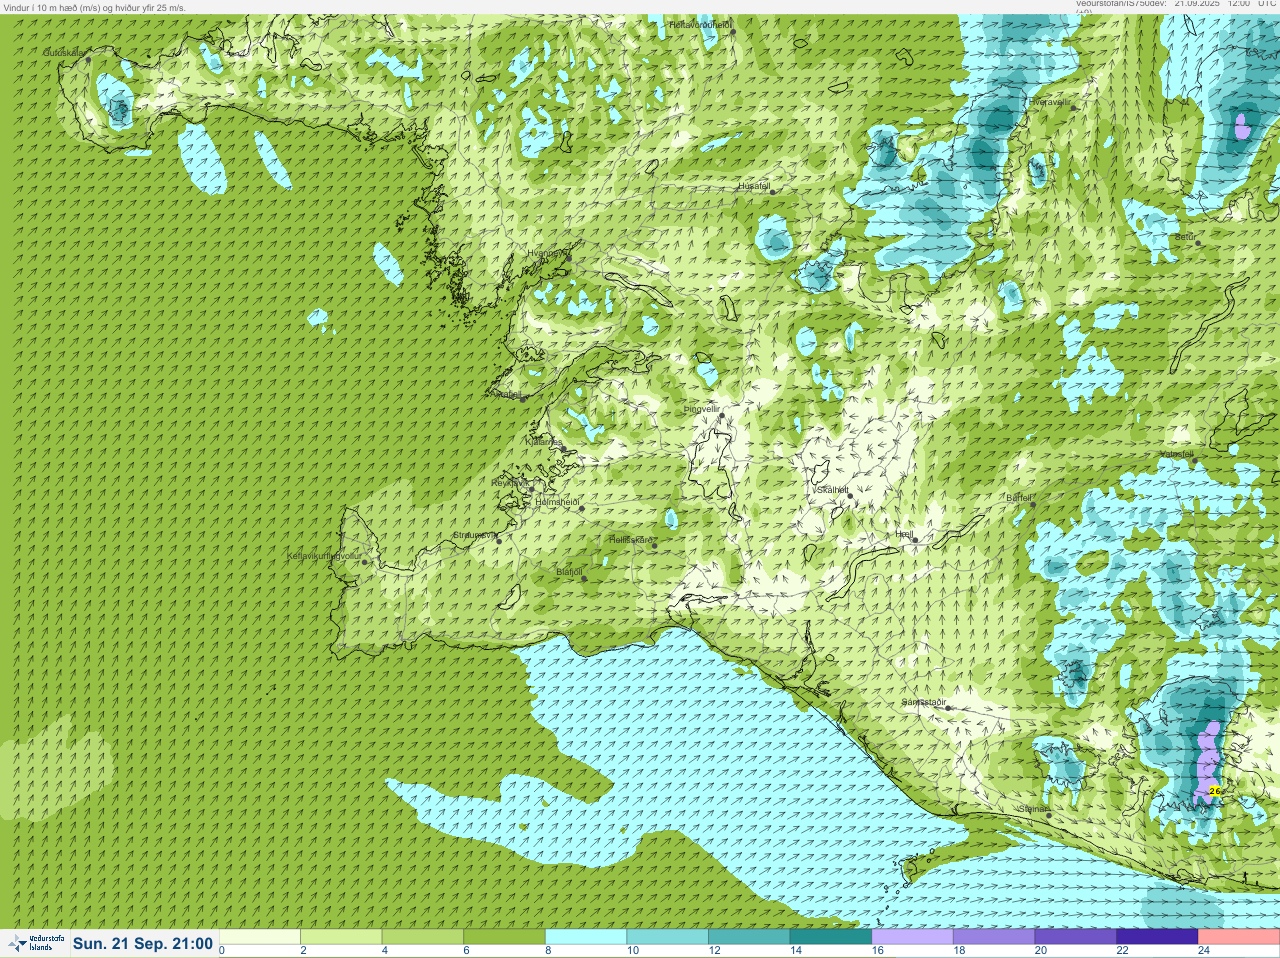The image size is (1280, 958).
Task: Click the 22–24 m/s dark purple swatch
Action: click(1157, 937)
